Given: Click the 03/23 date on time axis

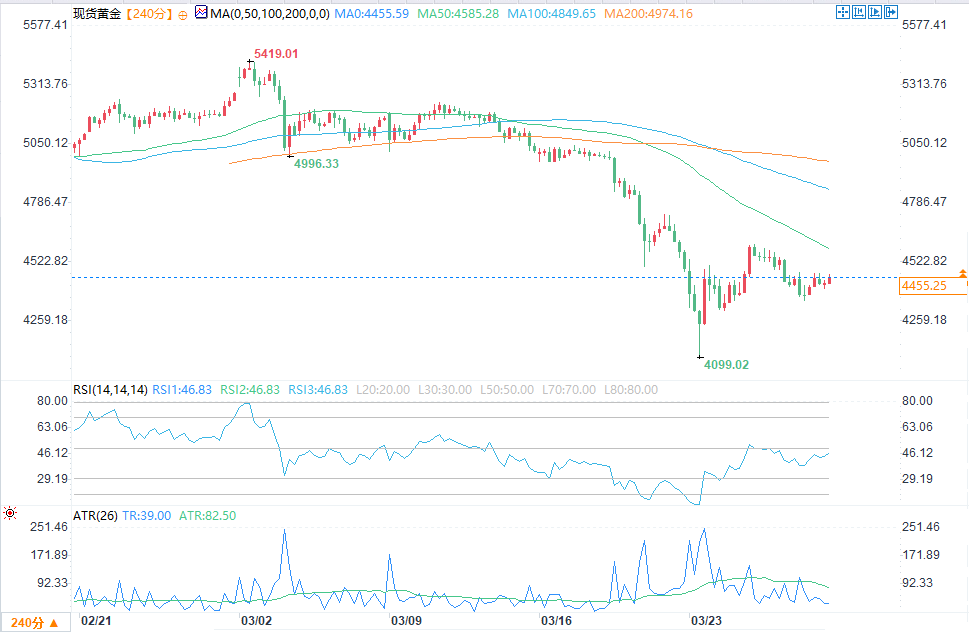Looking at the screenshot, I should (706, 620).
